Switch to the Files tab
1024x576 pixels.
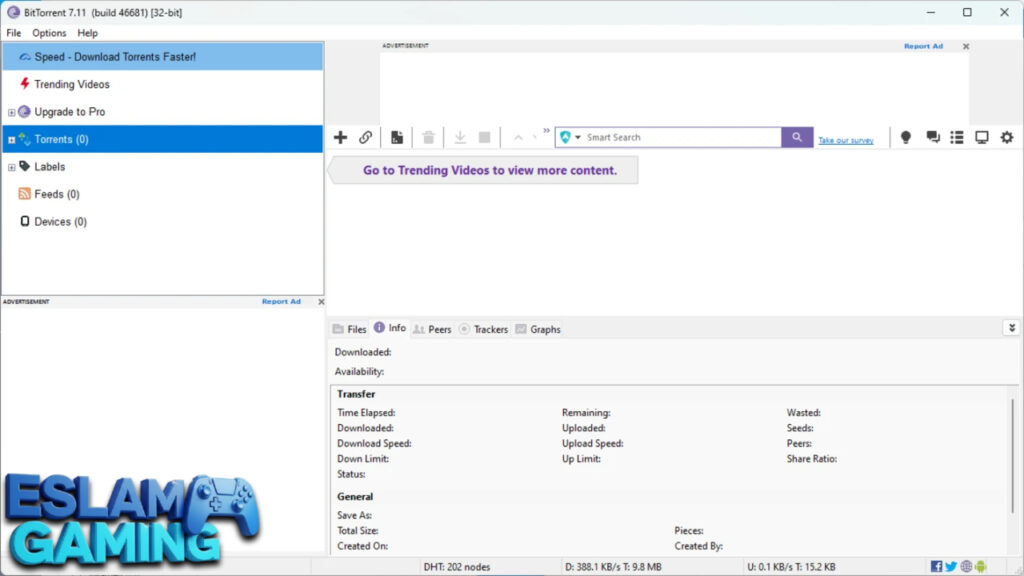coord(349,329)
